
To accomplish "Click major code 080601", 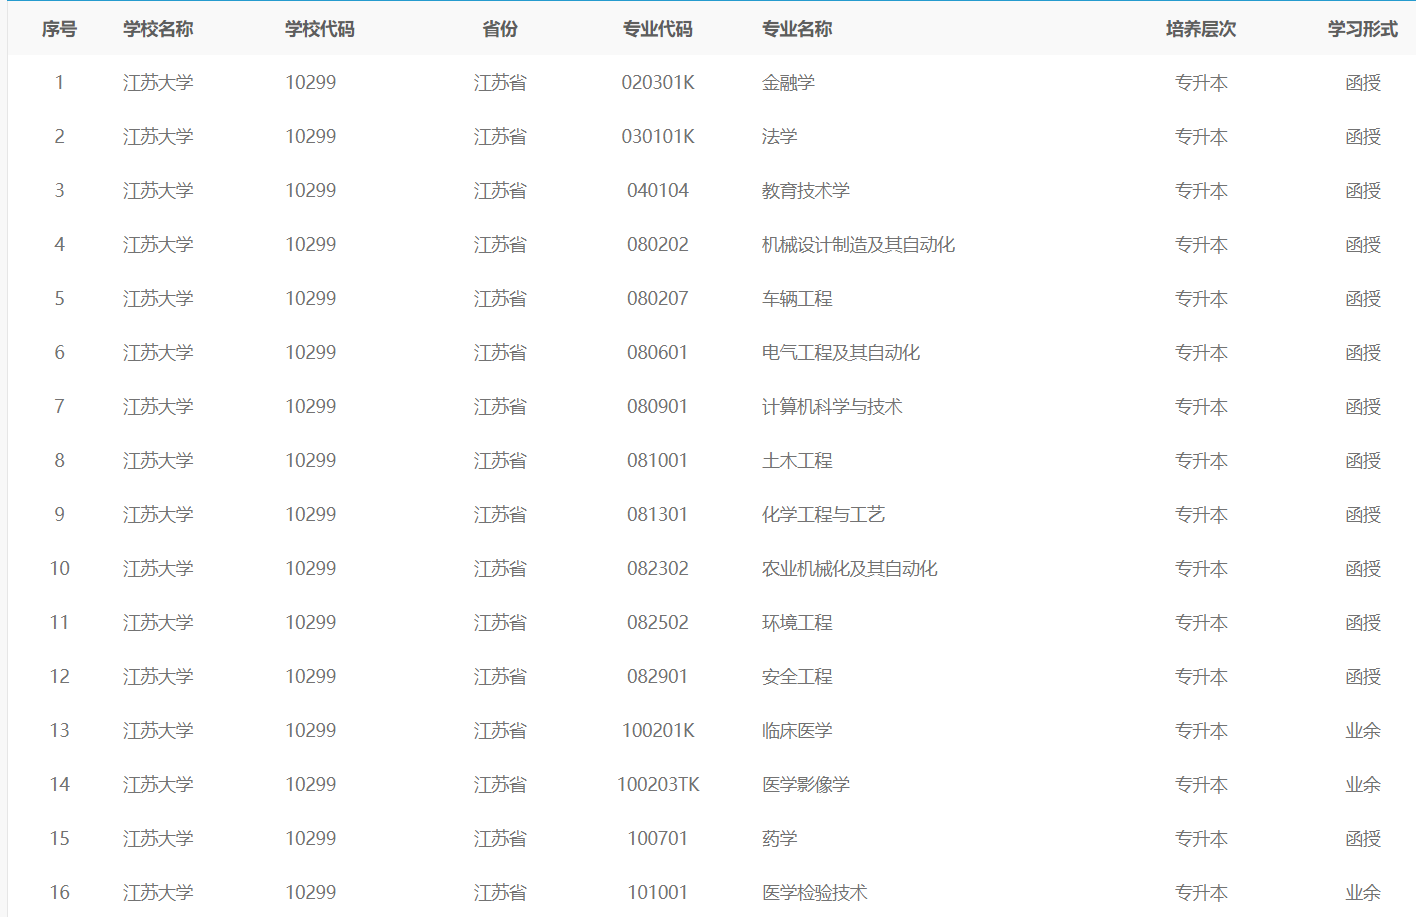I will [x=658, y=353].
